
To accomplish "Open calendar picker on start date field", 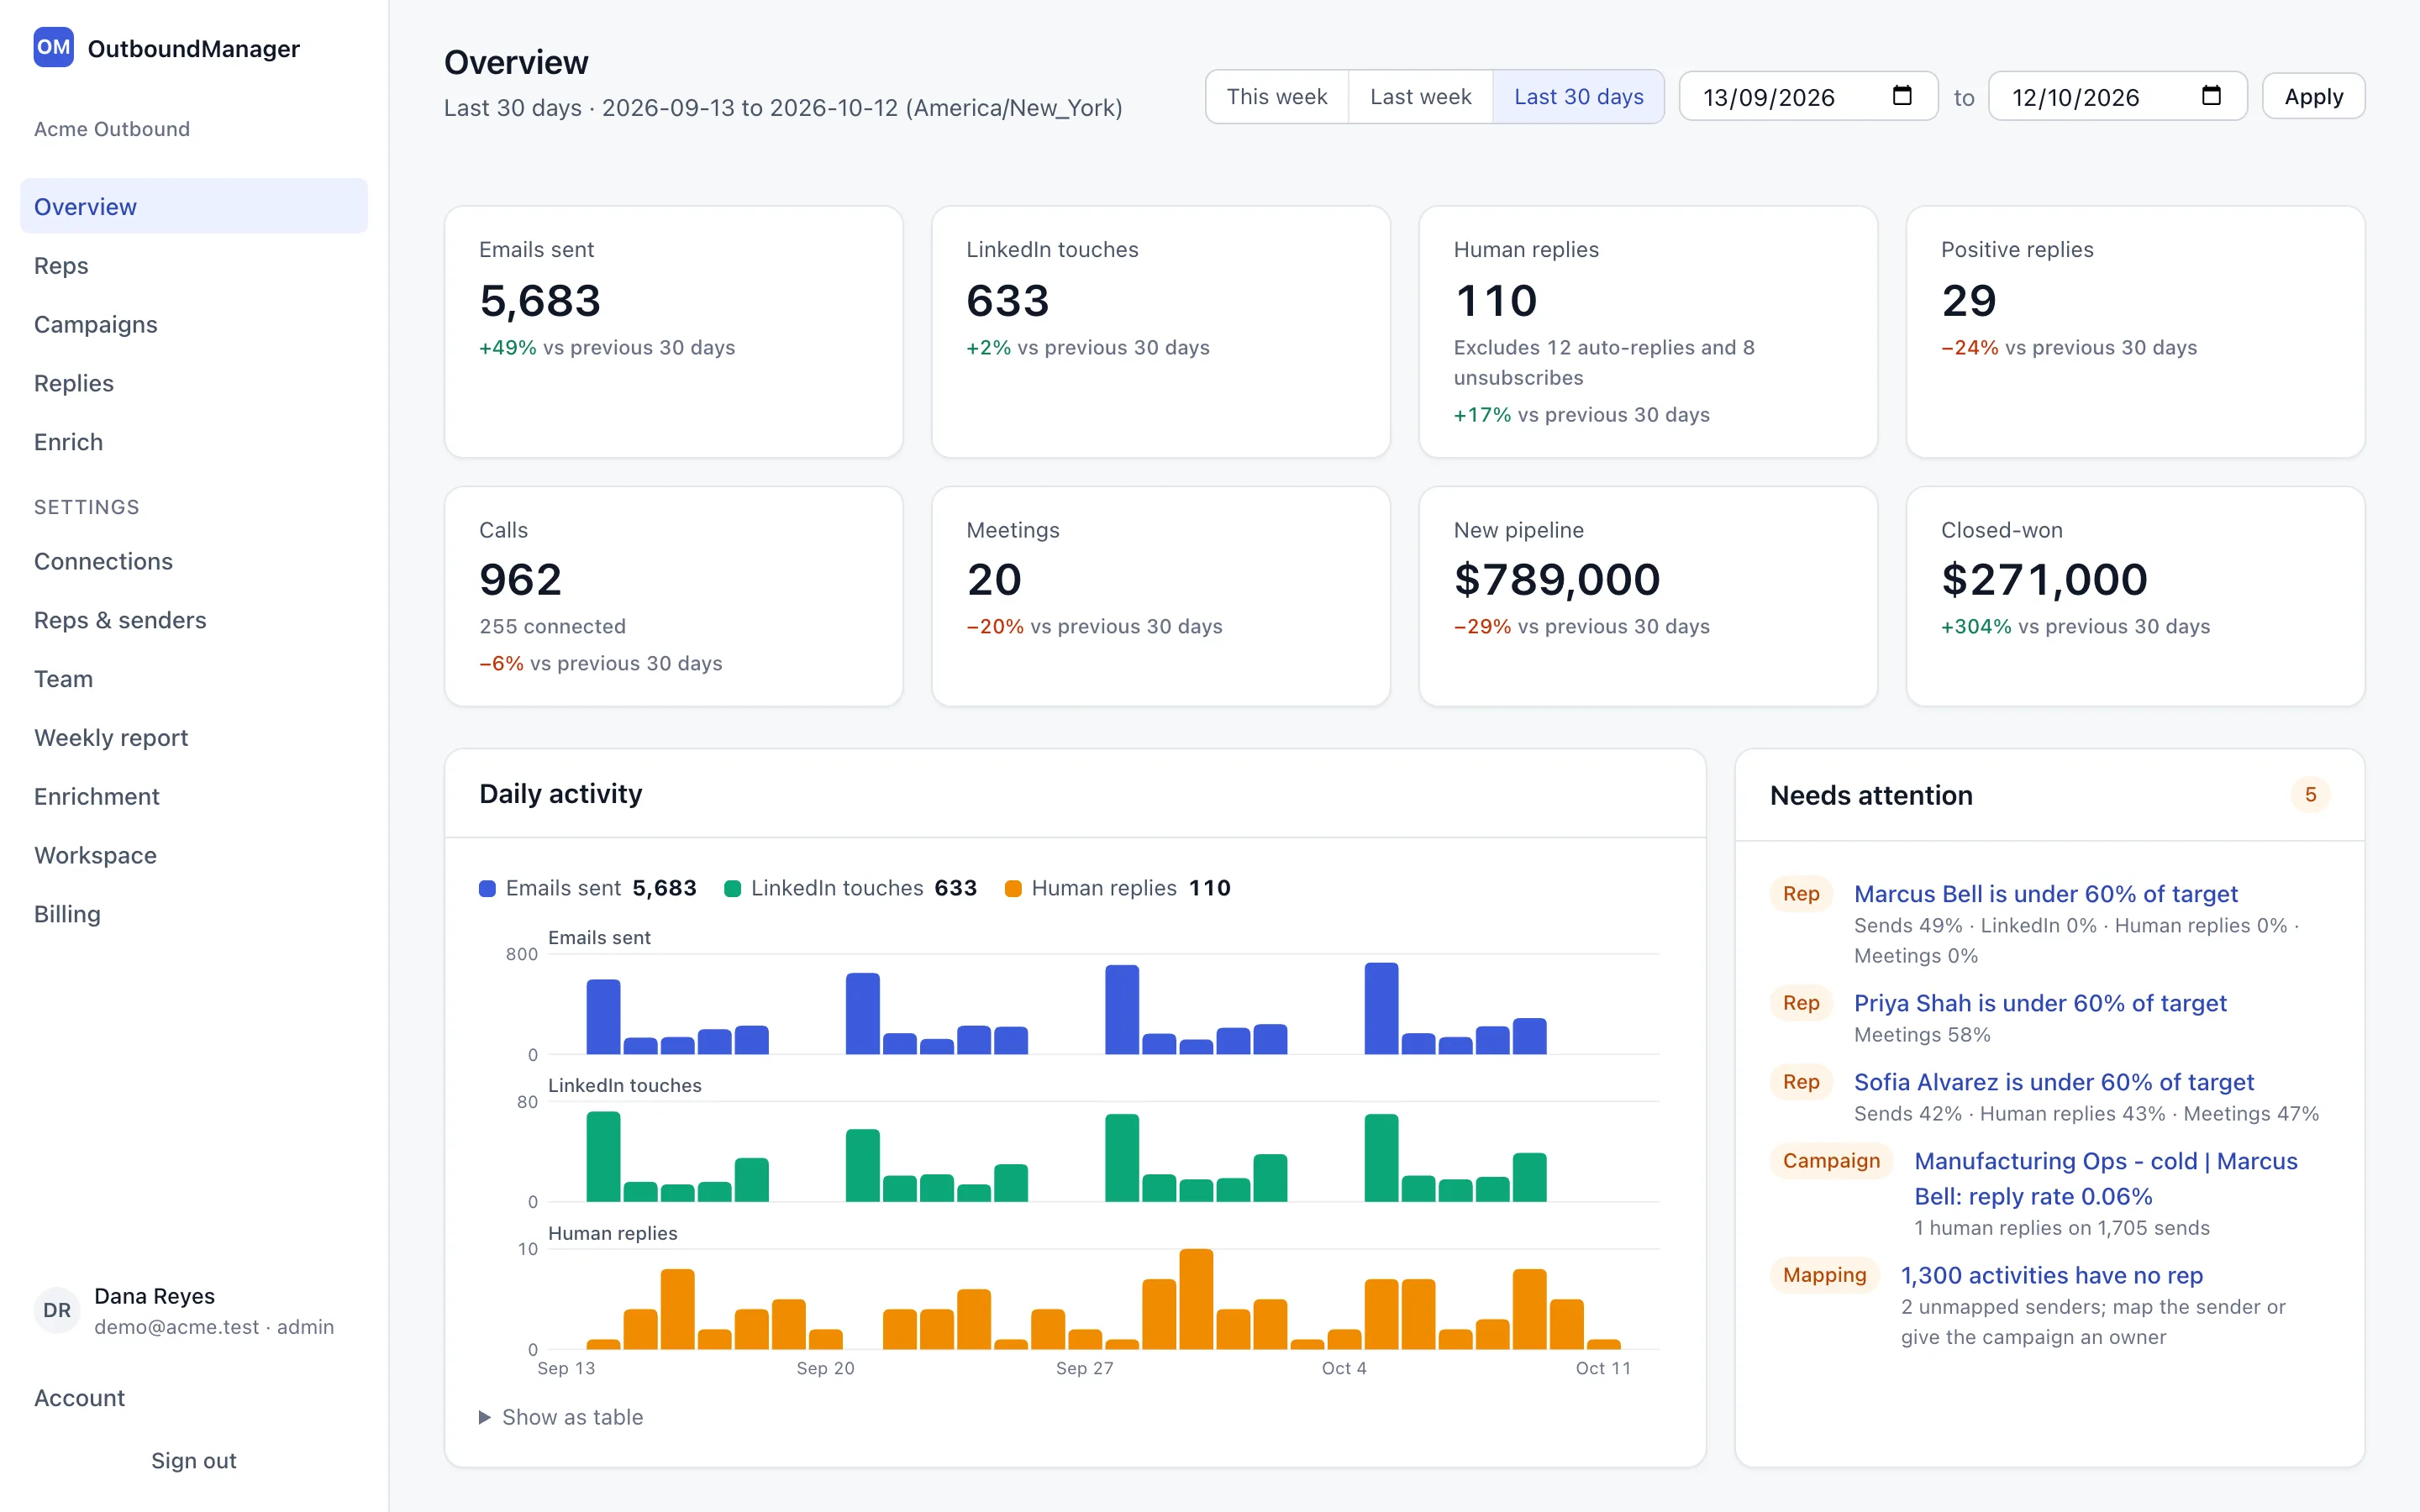I will pyautogui.click(x=1901, y=96).
